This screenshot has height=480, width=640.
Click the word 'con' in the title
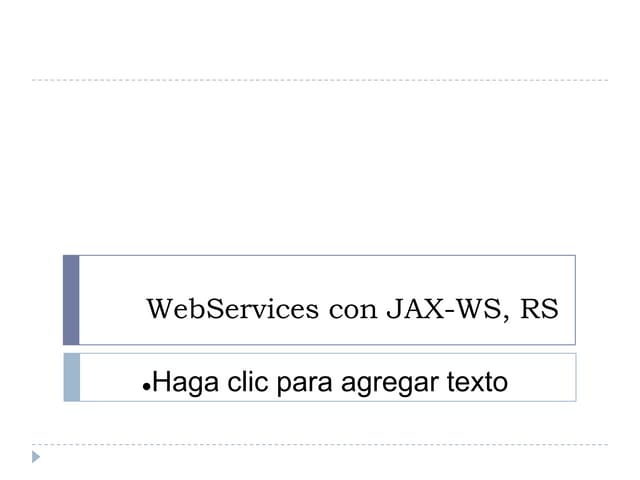pyautogui.click(x=353, y=311)
